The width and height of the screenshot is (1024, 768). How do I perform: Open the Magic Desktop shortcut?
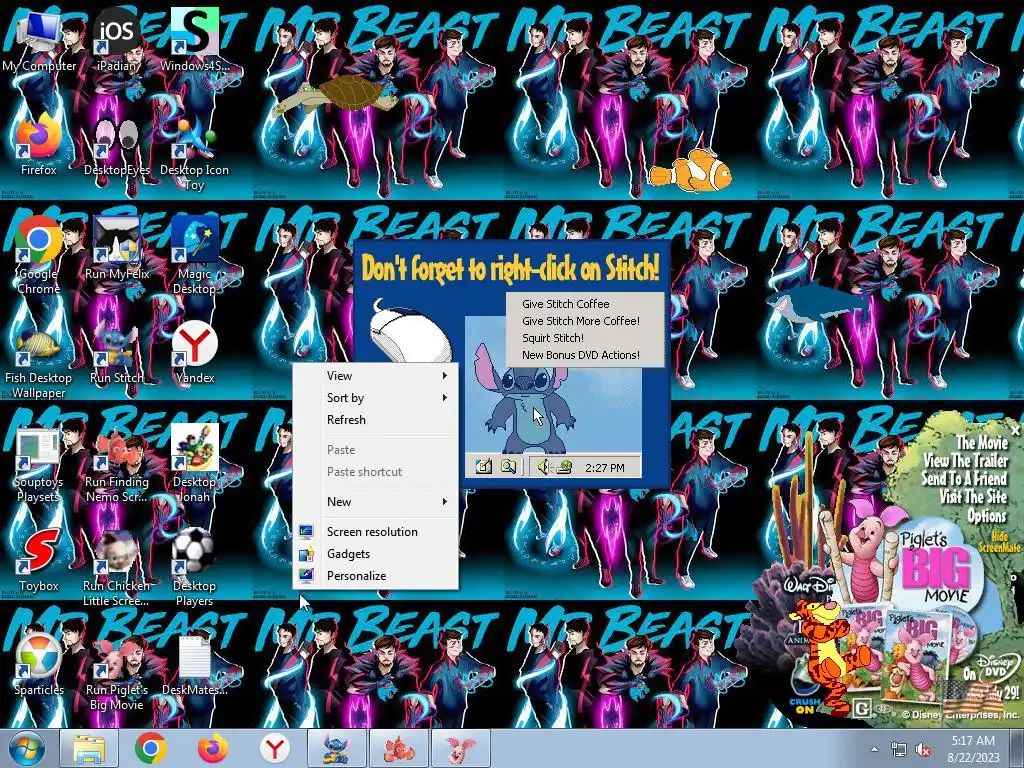click(x=195, y=255)
